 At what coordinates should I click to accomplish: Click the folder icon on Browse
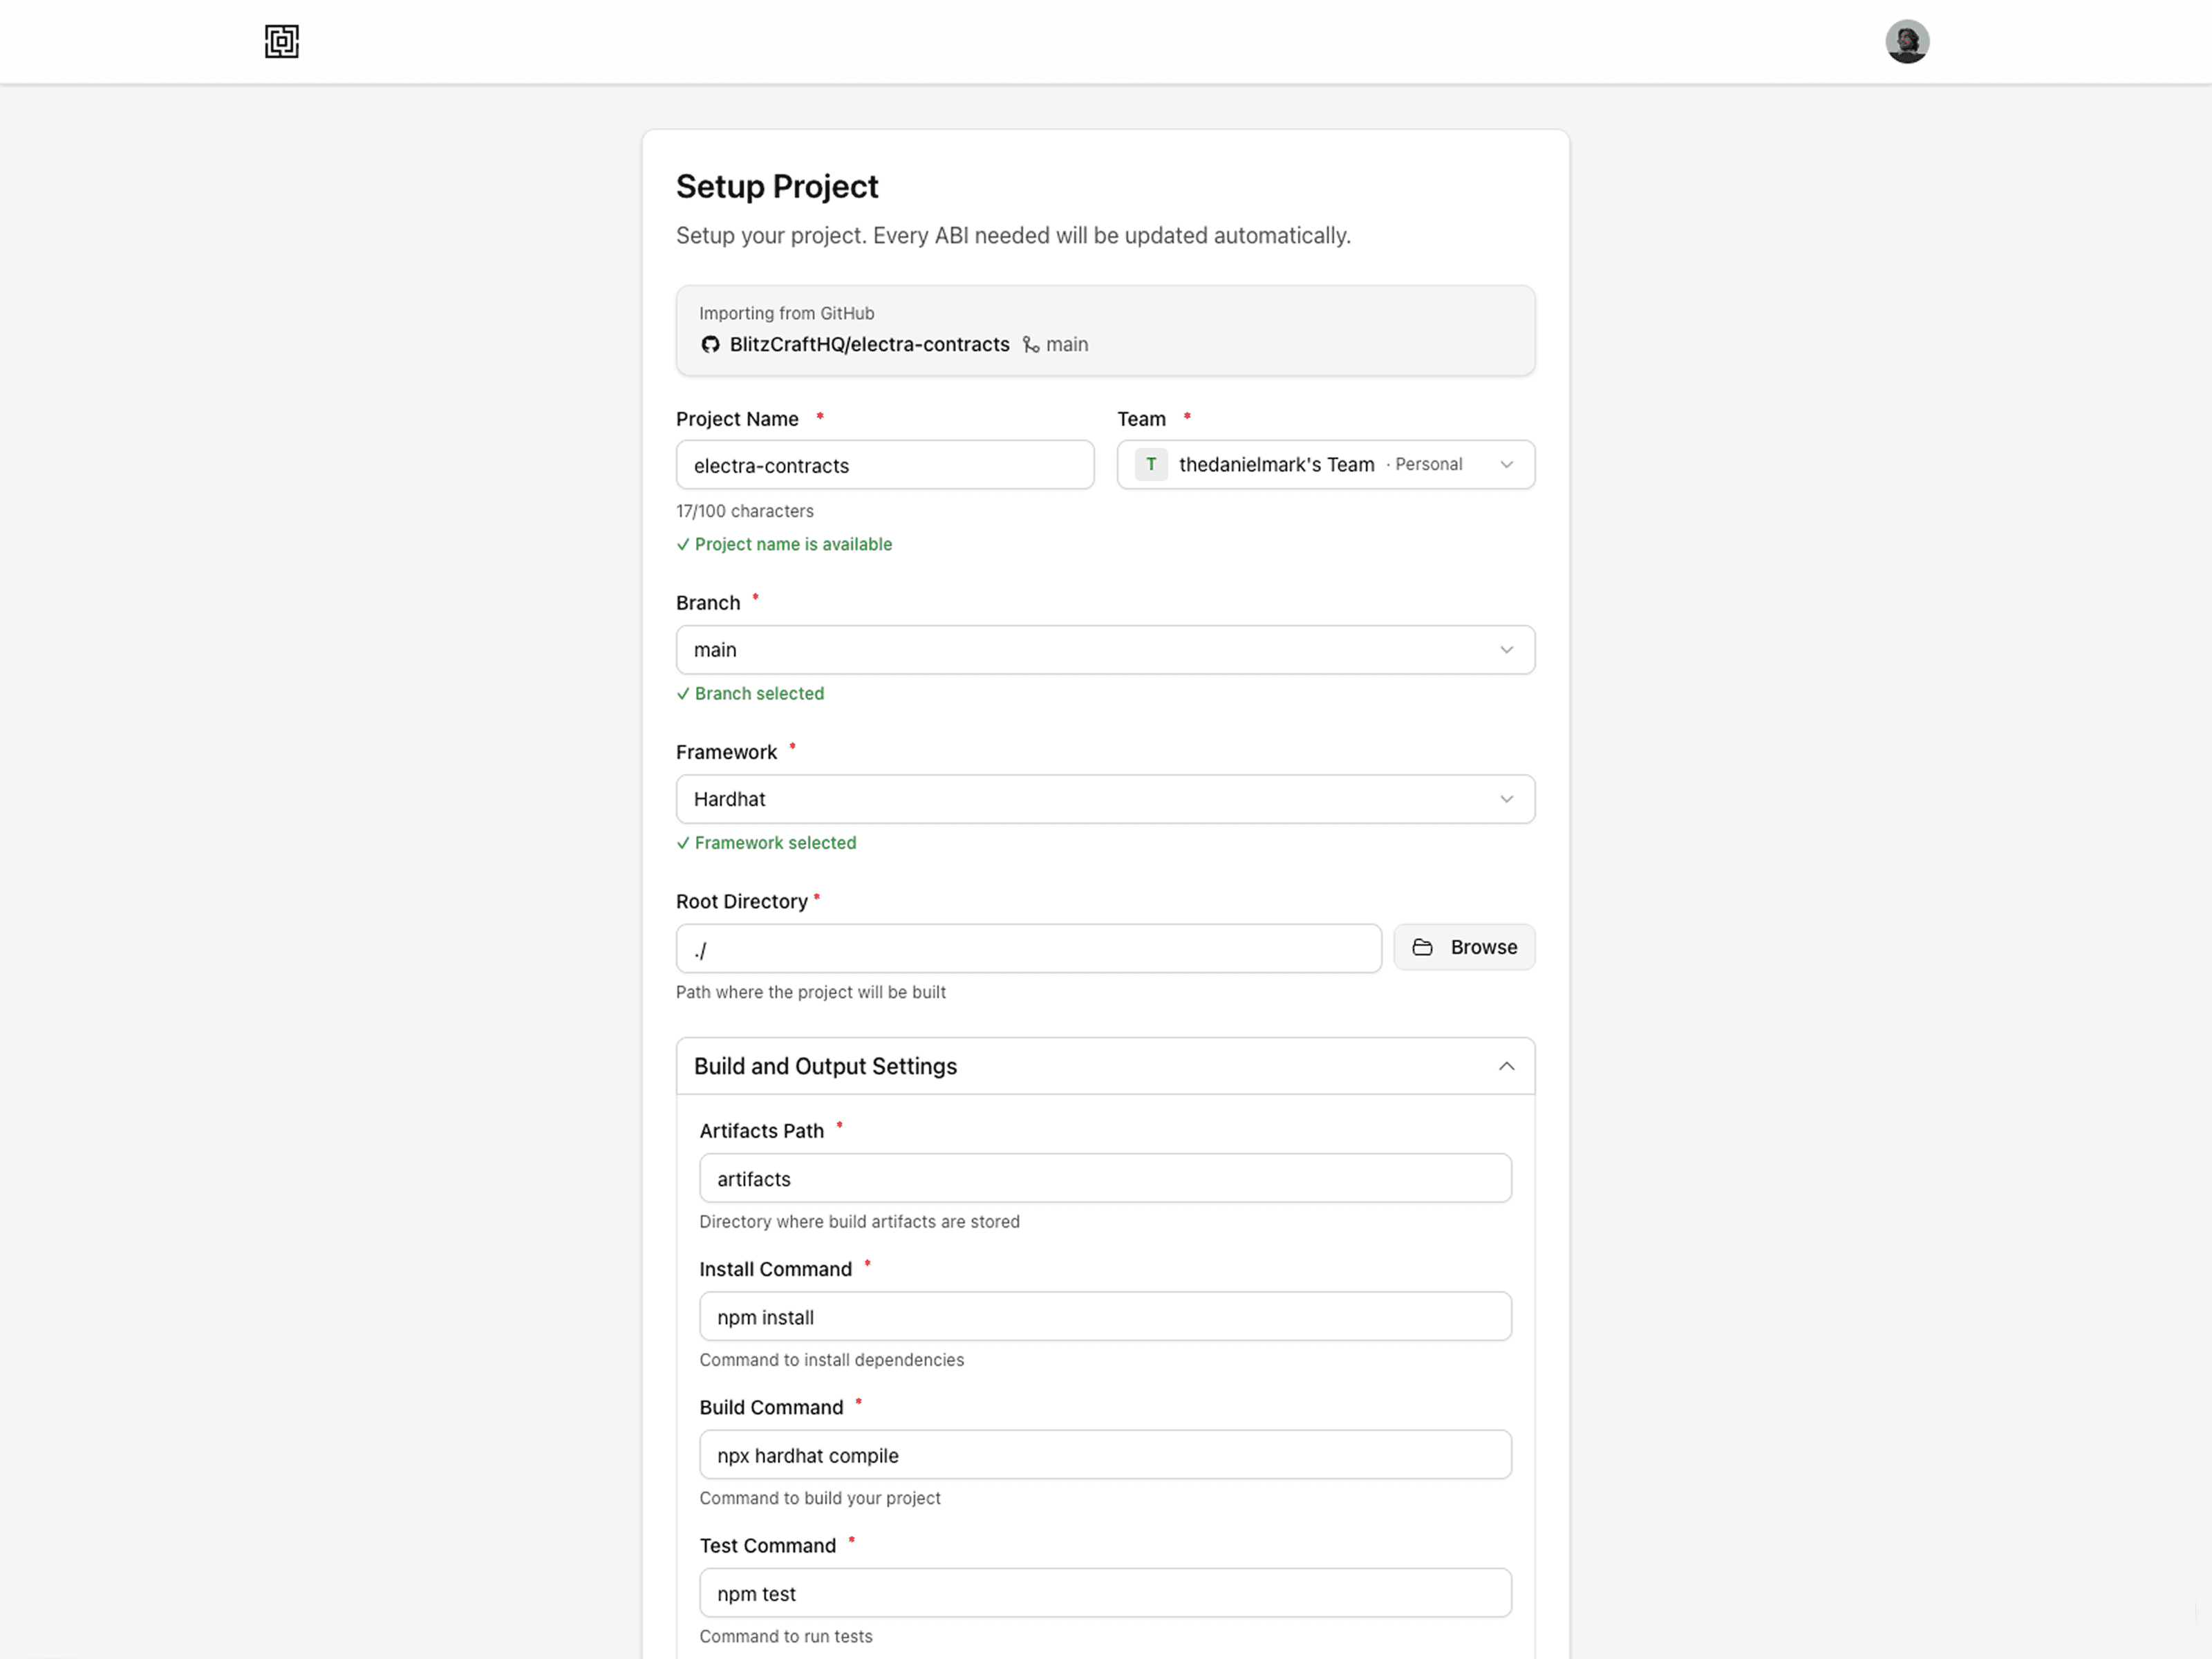1422,947
